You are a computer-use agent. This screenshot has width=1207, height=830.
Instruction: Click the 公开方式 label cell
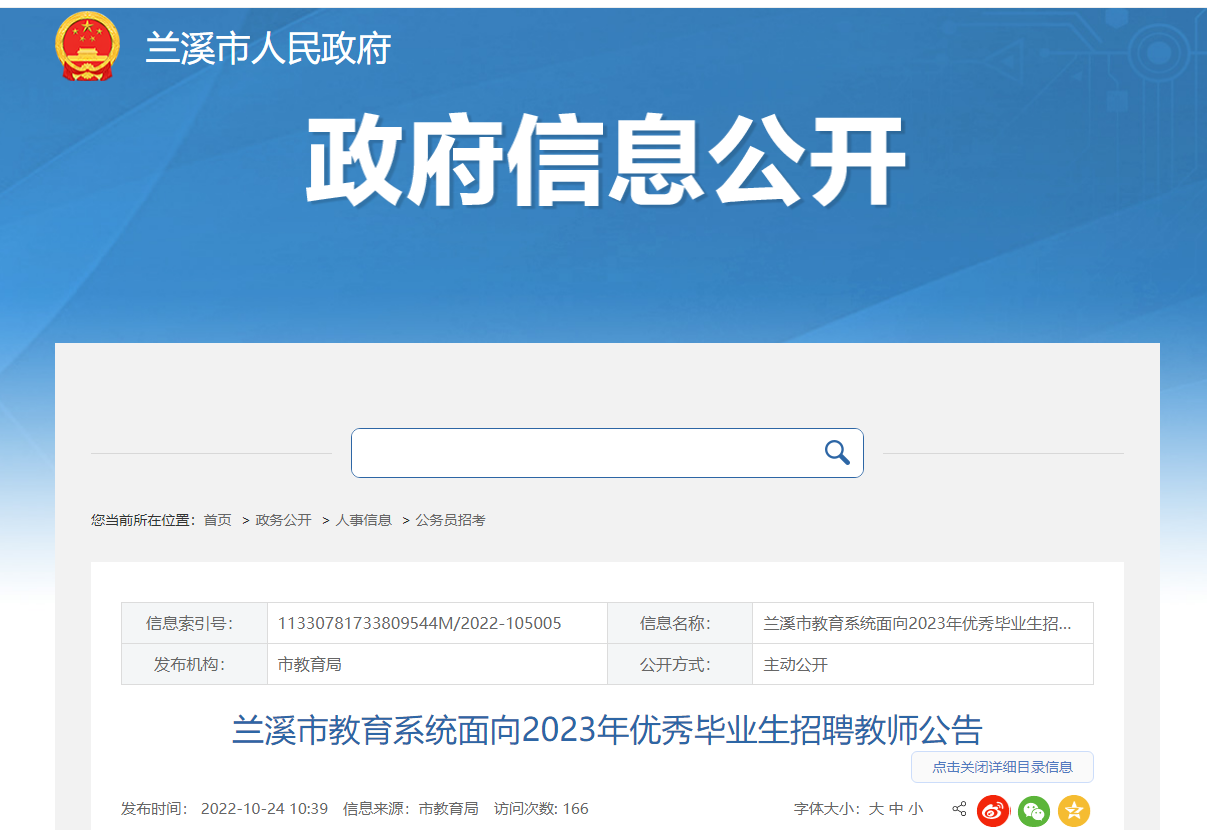point(680,664)
